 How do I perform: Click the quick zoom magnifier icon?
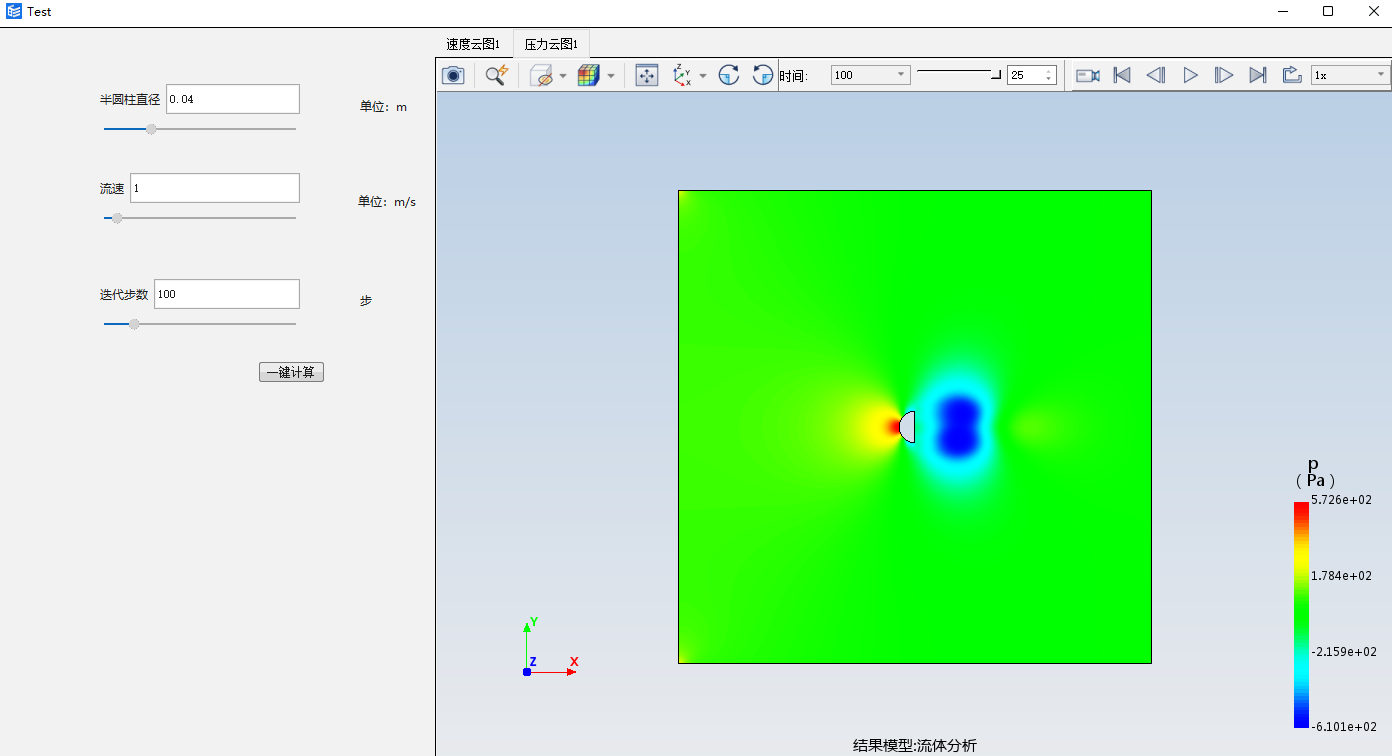pos(496,75)
